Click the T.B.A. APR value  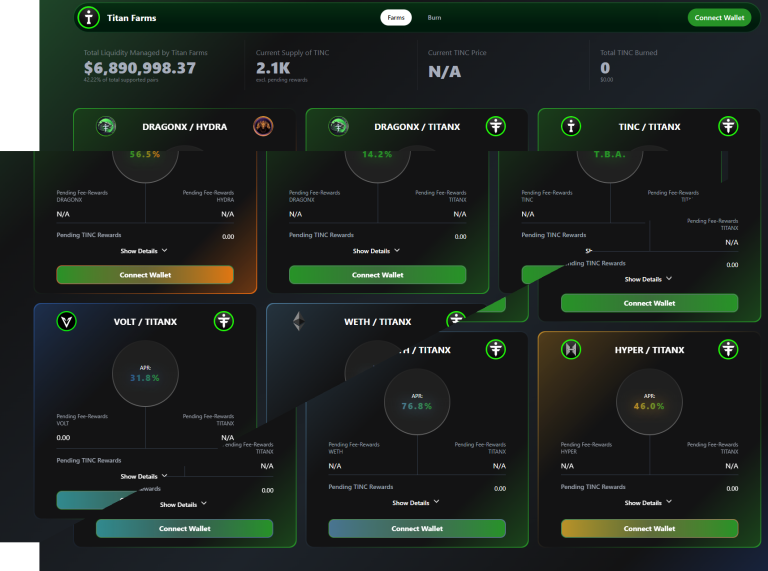point(610,154)
